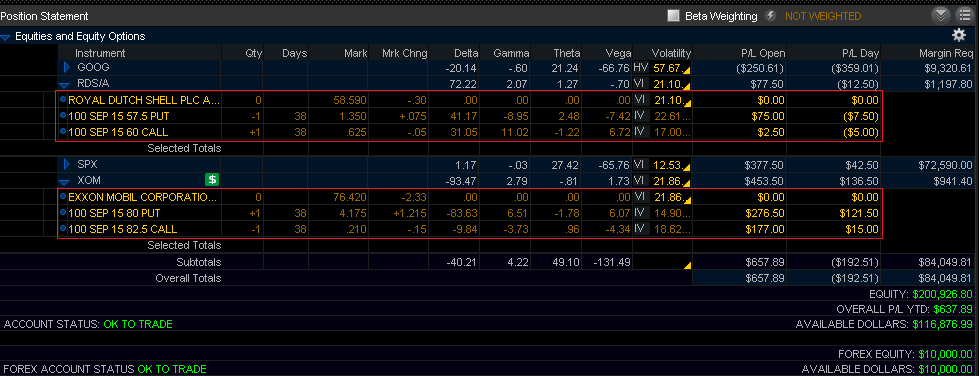Click the Gamma column header

(x=510, y=53)
